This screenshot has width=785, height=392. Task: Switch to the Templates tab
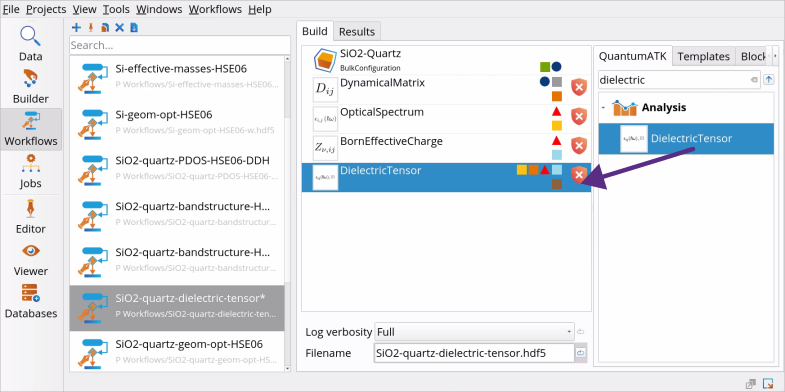pyautogui.click(x=703, y=57)
